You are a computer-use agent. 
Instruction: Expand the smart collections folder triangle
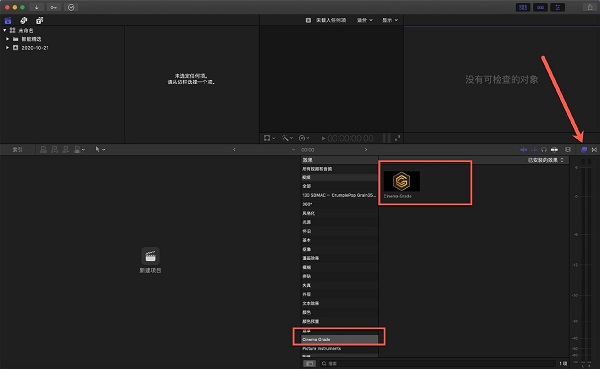[7, 39]
